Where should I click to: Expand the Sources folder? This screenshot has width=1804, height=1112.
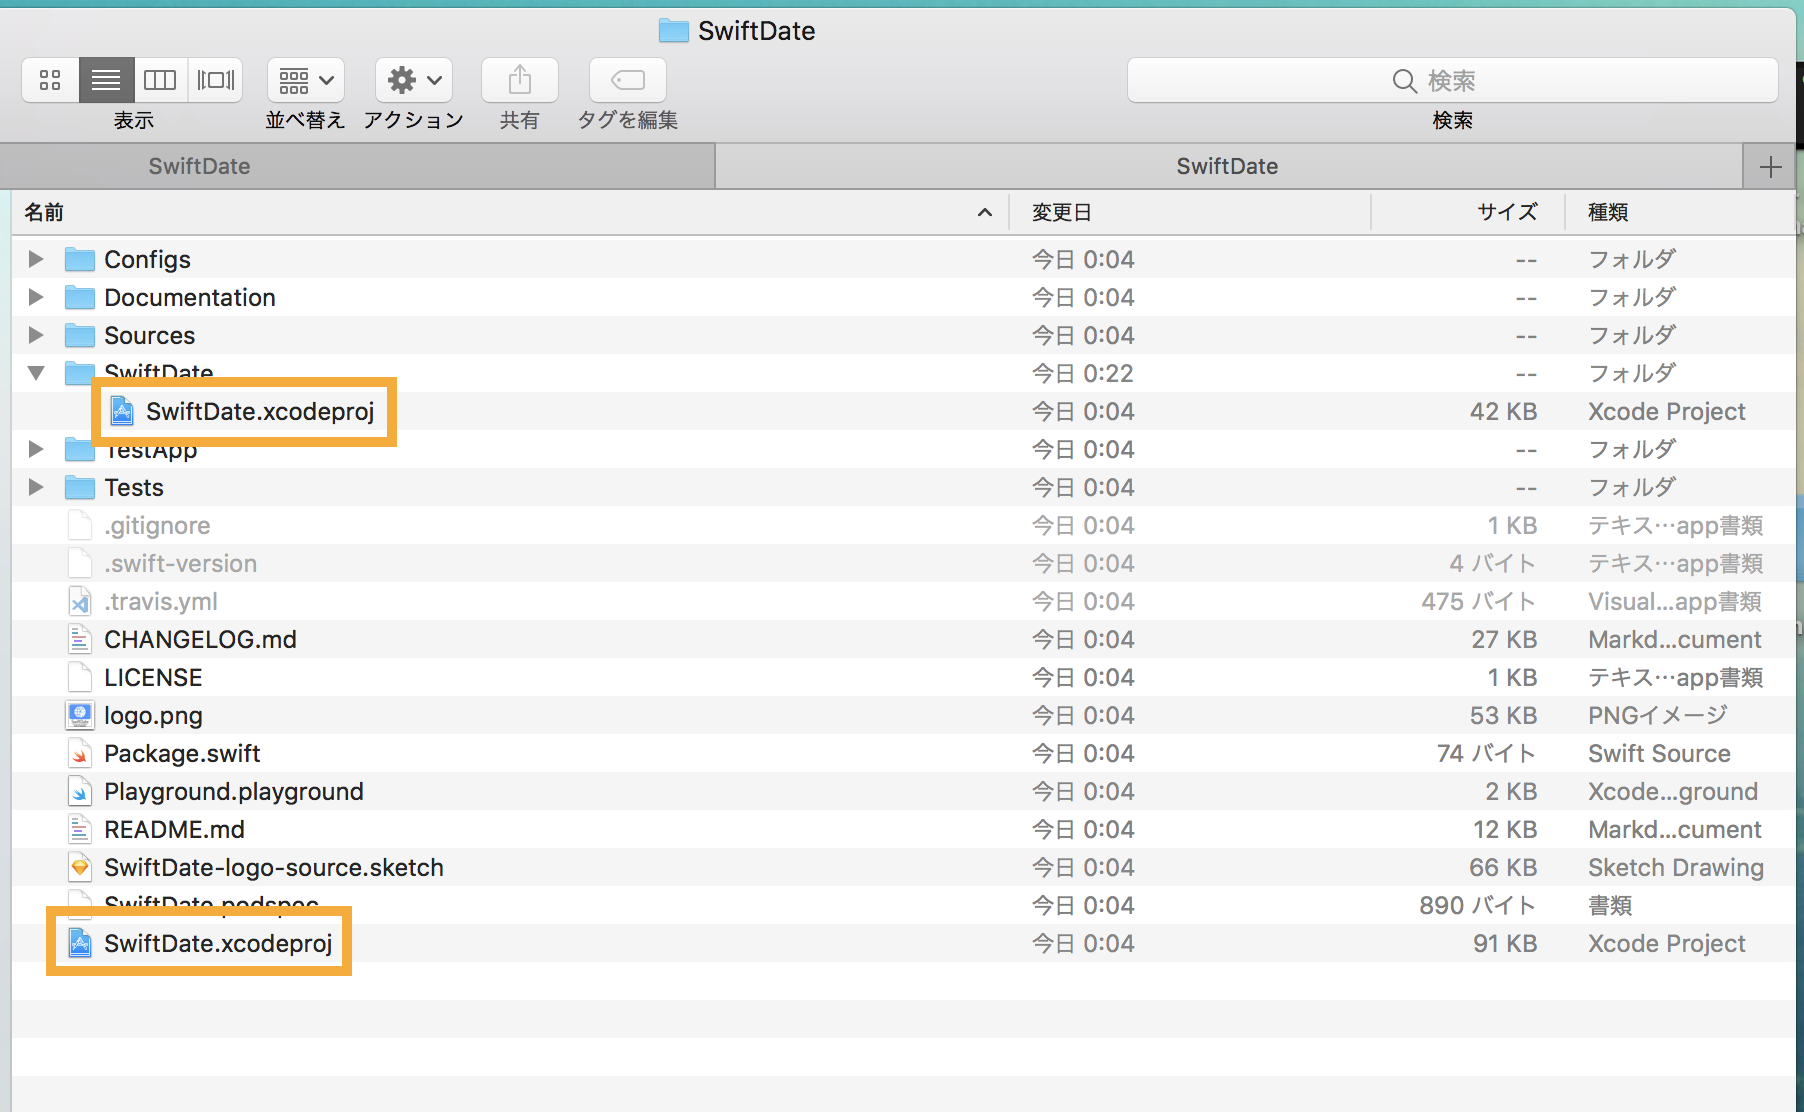[x=35, y=335]
